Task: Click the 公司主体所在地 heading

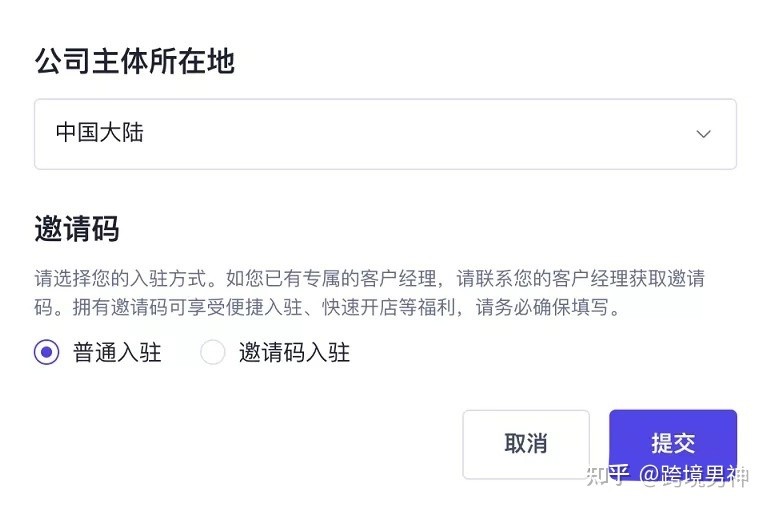Action: pyautogui.click(x=135, y=62)
